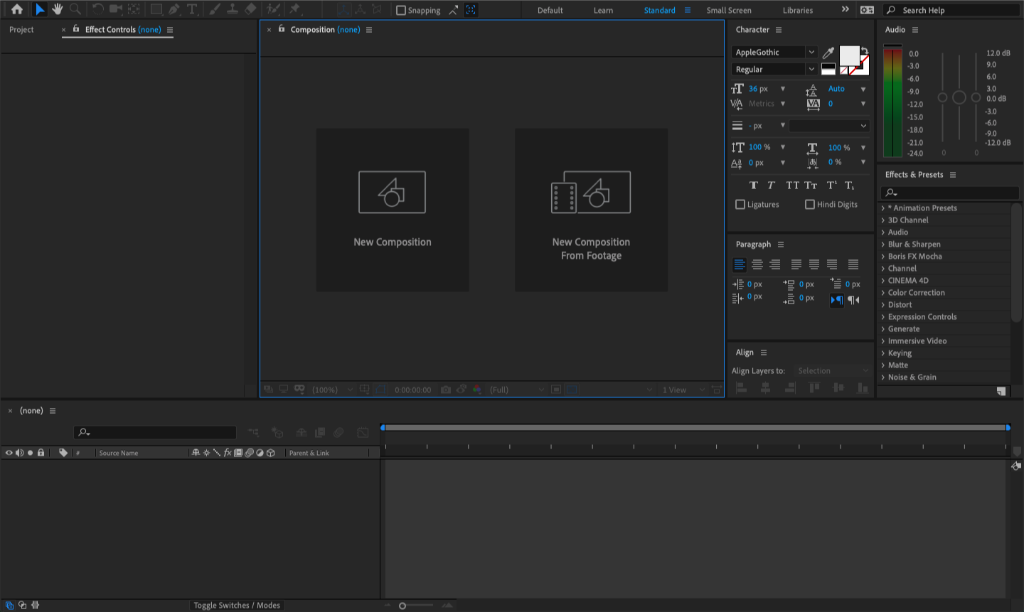Click the eyedropper in Character panel

828,53
